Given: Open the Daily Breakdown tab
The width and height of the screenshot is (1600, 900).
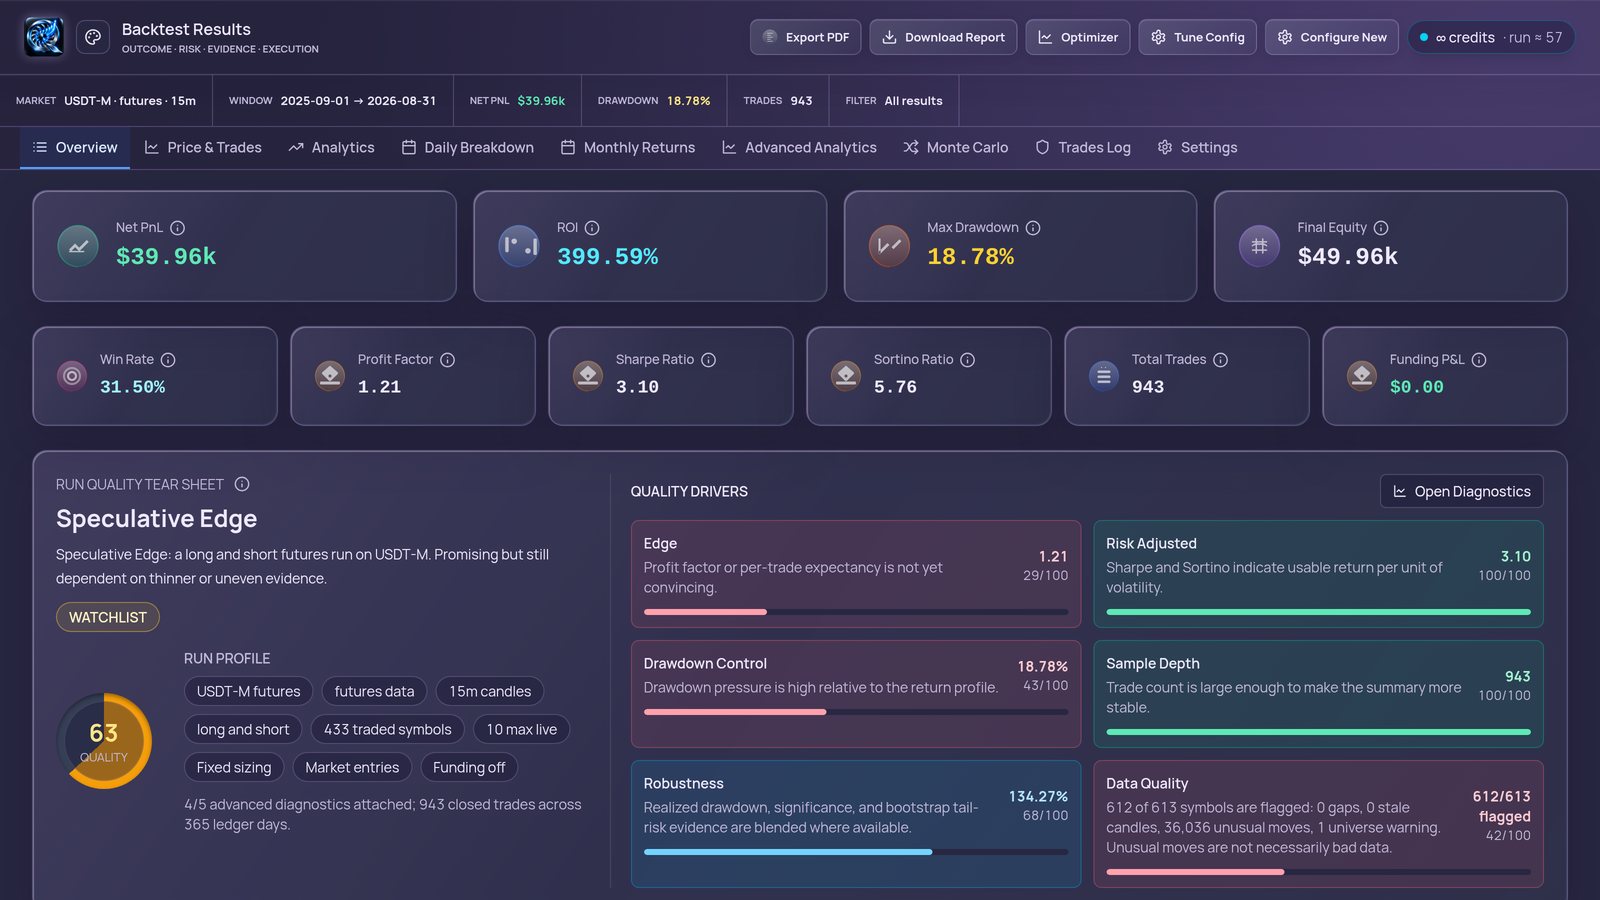Looking at the screenshot, I should [467, 148].
